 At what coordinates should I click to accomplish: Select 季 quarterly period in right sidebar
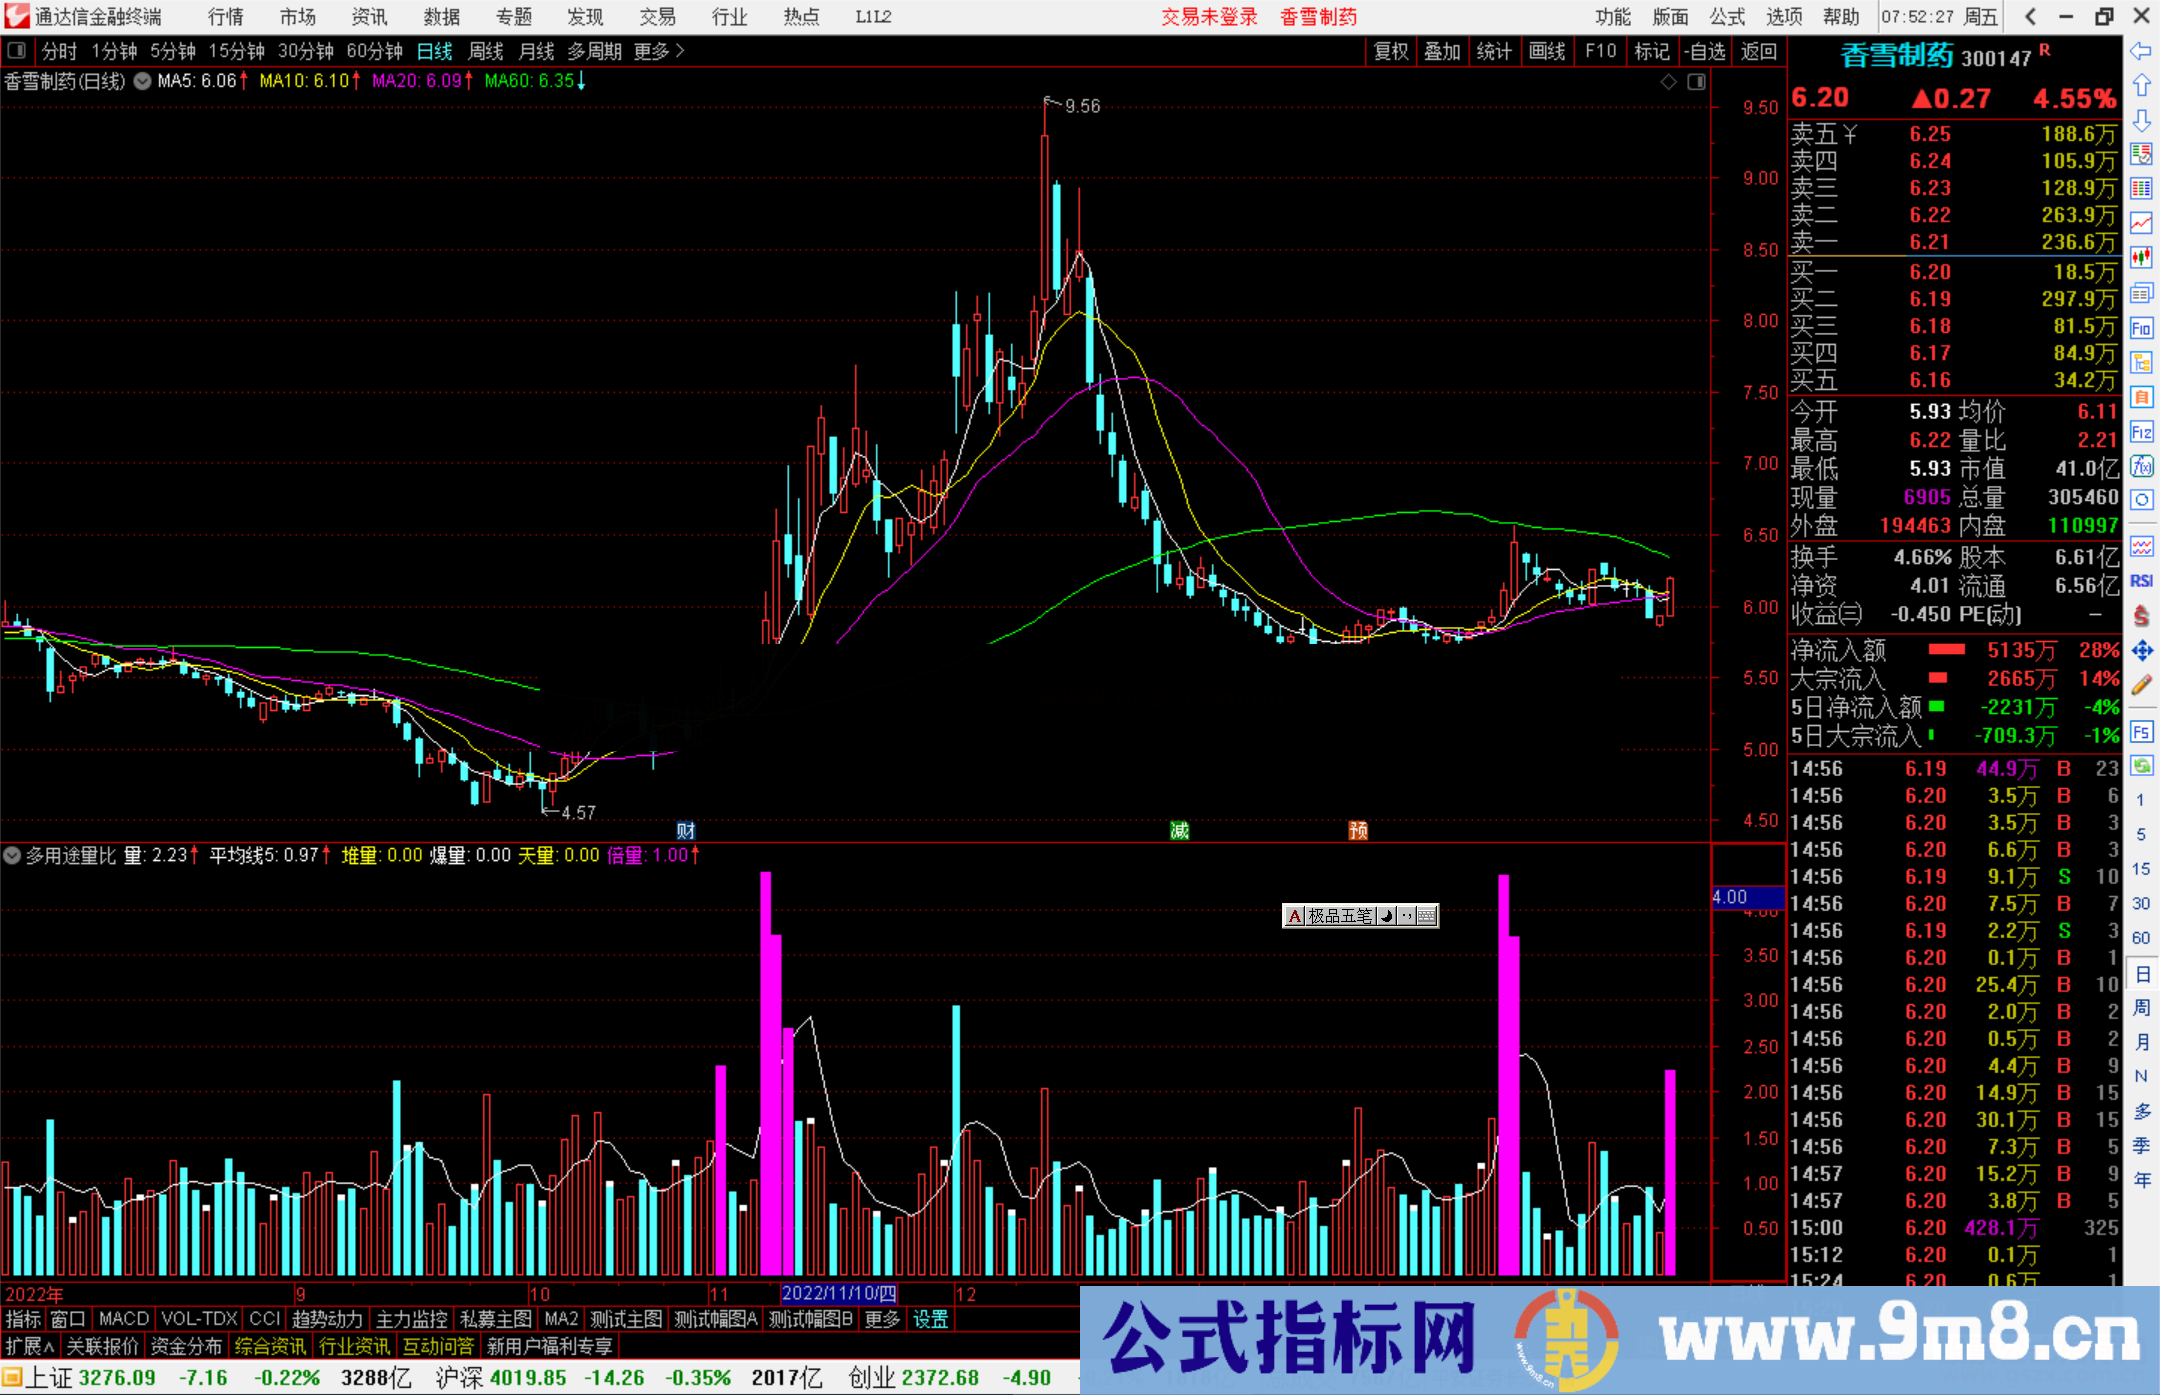click(2141, 1145)
